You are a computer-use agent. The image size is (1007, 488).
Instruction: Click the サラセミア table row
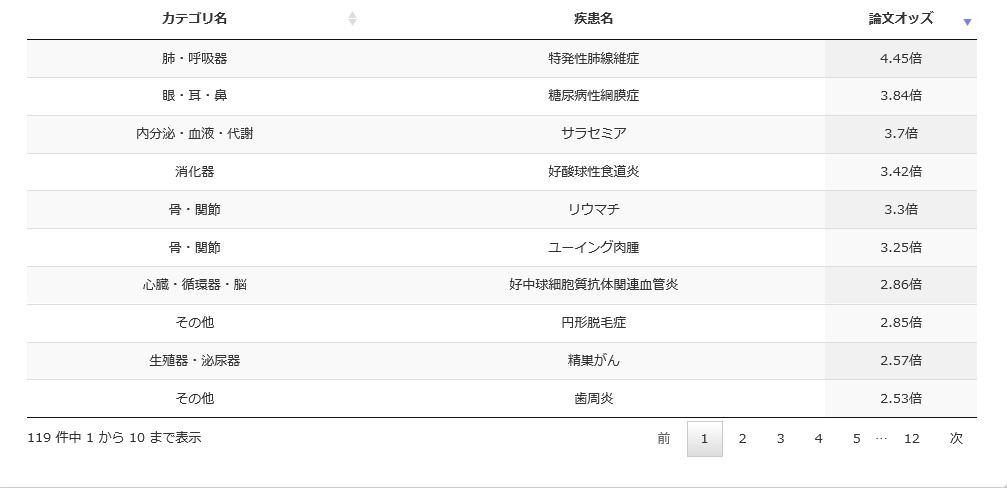(502, 134)
